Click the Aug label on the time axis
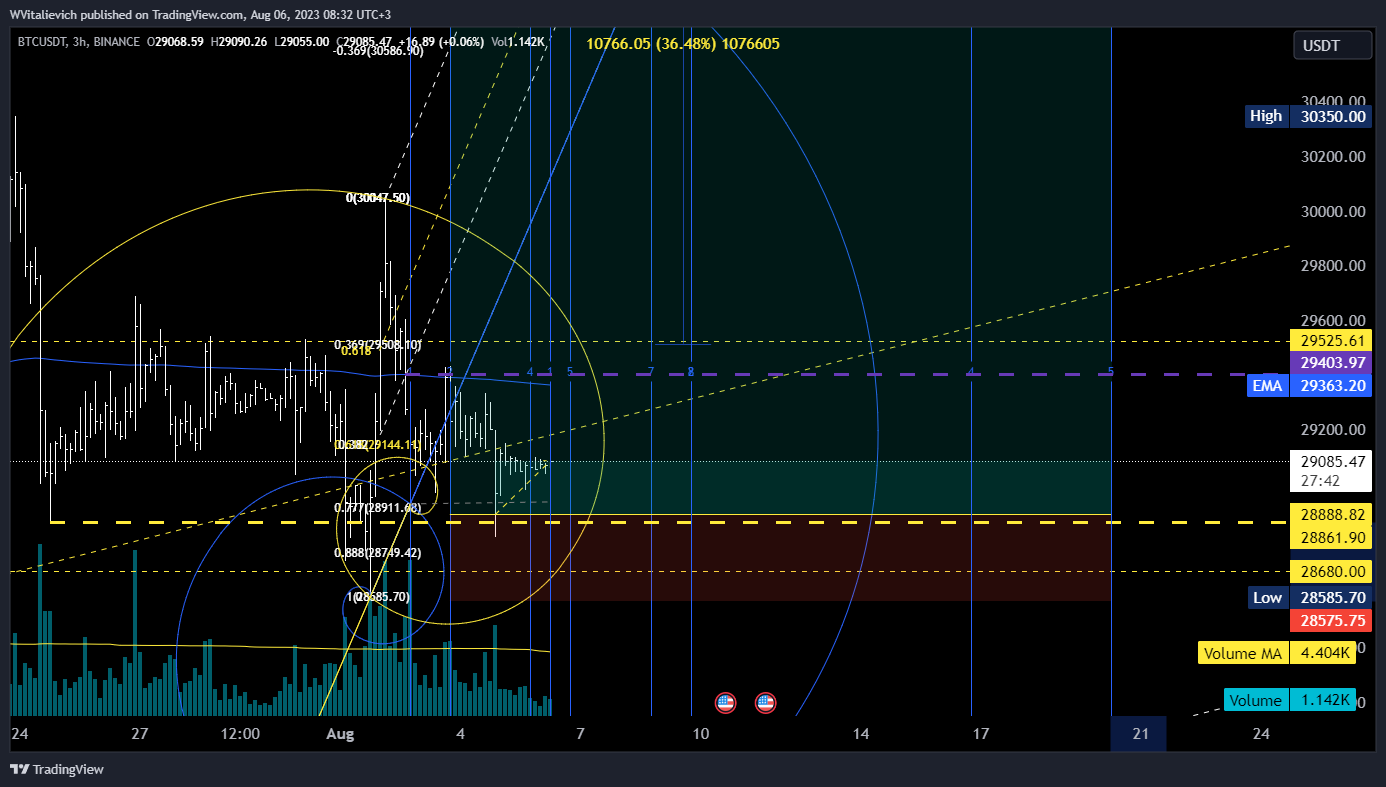Image resolution: width=1386 pixels, height=787 pixels. pos(341,734)
